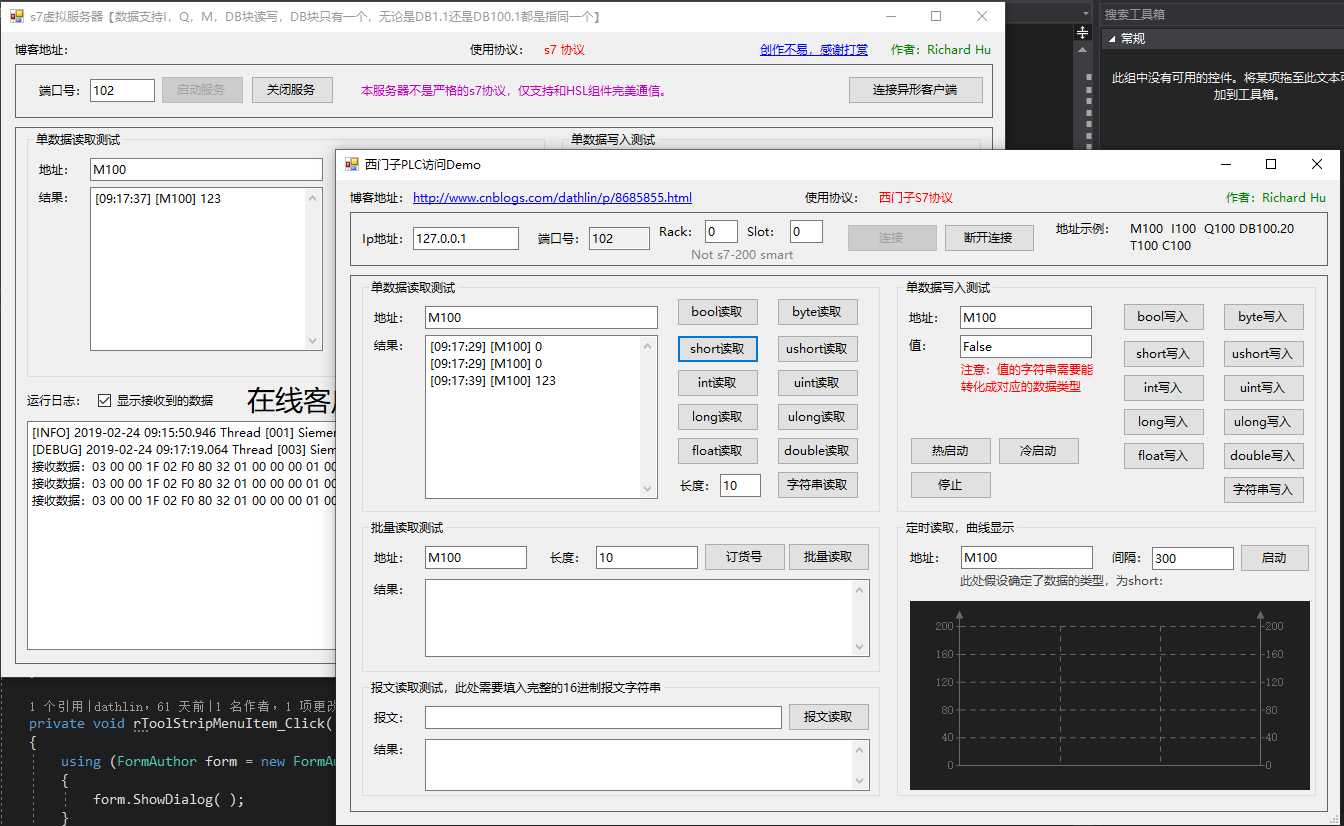This screenshot has height=826, width=1344.
Task: Click the float写入 button
Action: tap(1163, 456)
